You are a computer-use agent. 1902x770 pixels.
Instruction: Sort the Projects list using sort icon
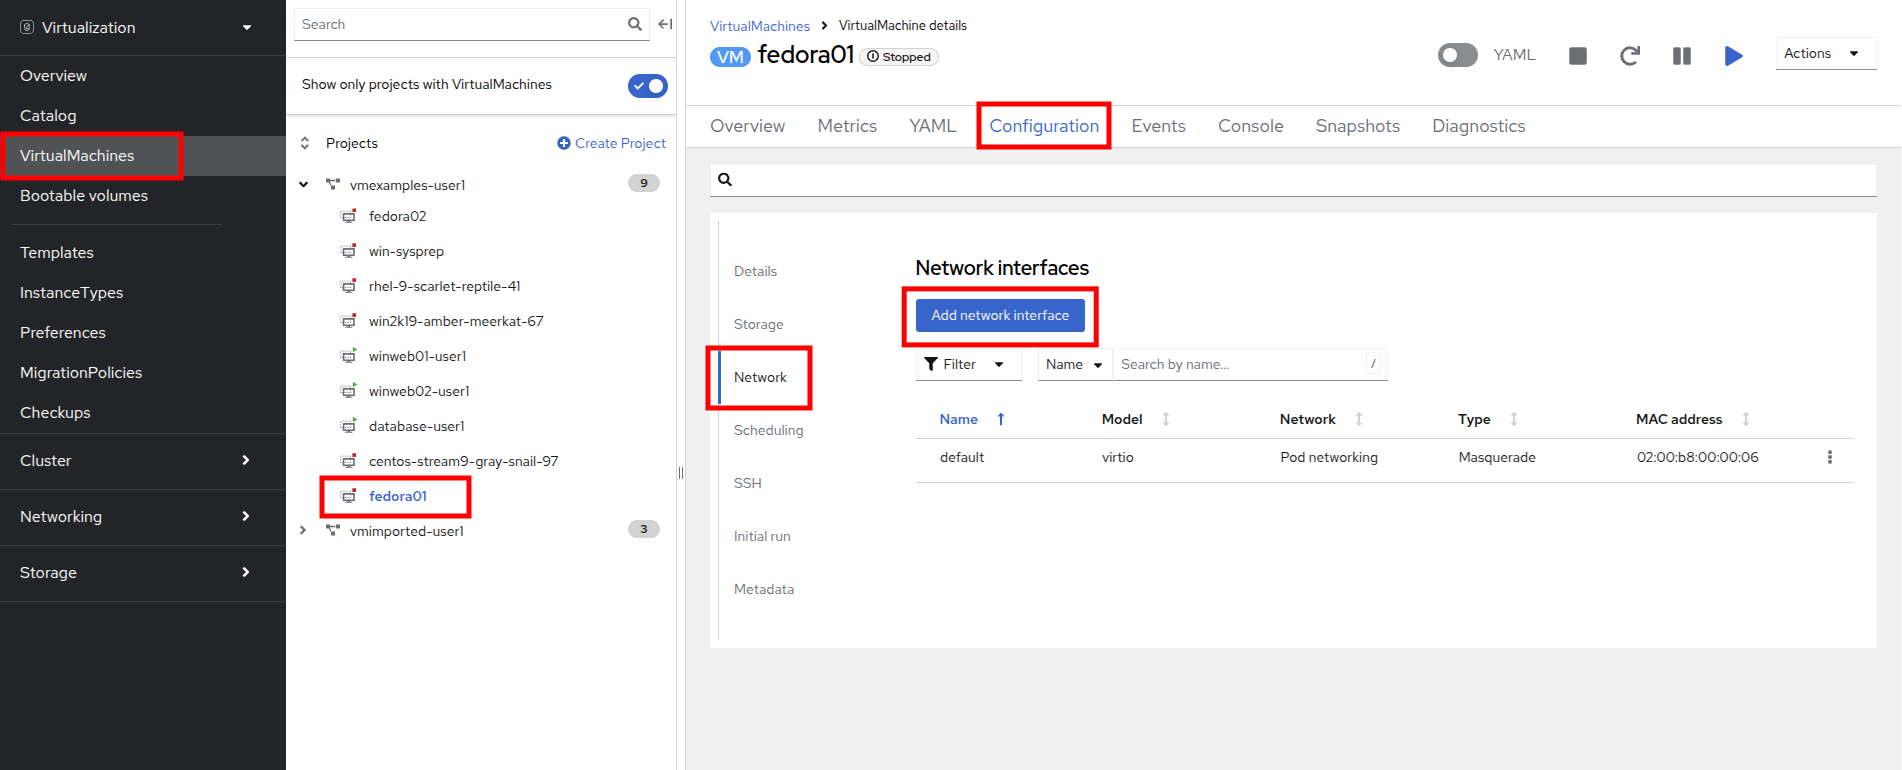click(x=305, y=143)
